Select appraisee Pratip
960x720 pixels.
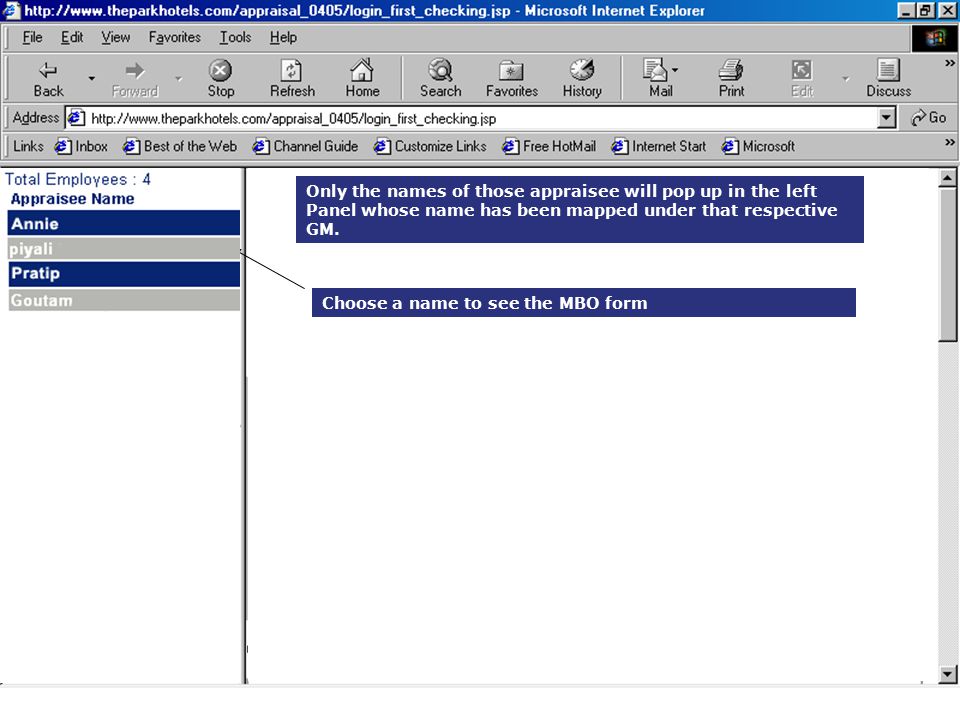pos(124,274)
